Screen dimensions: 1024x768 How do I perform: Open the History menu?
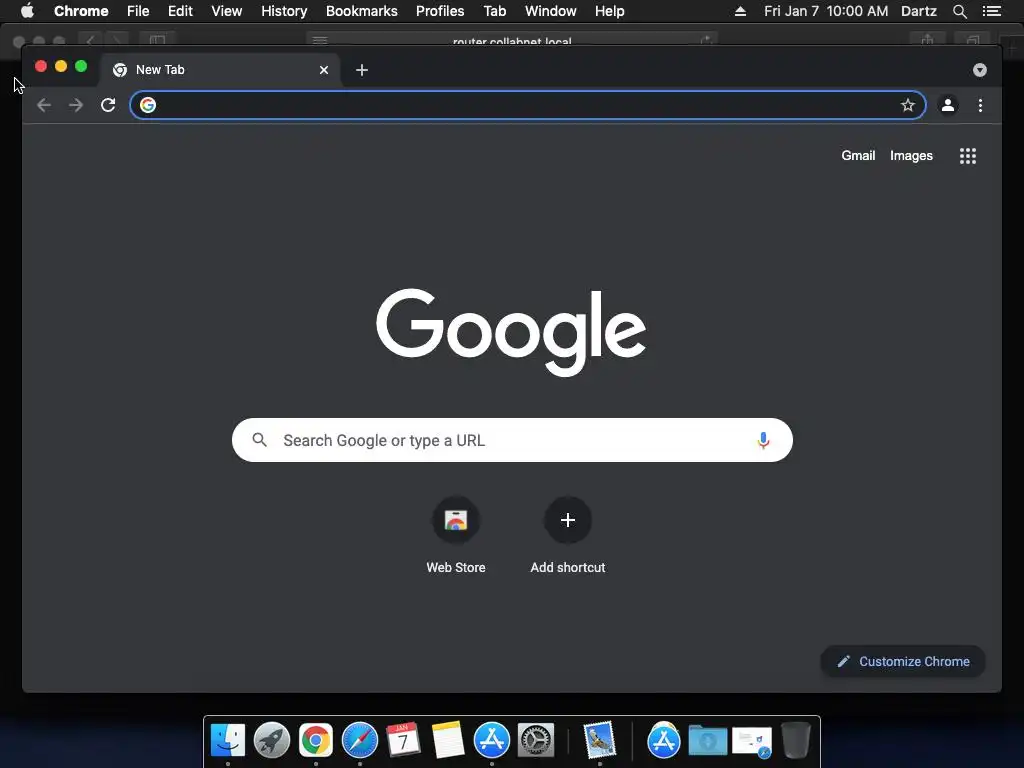pyautogui.click(x=283, y=11)
